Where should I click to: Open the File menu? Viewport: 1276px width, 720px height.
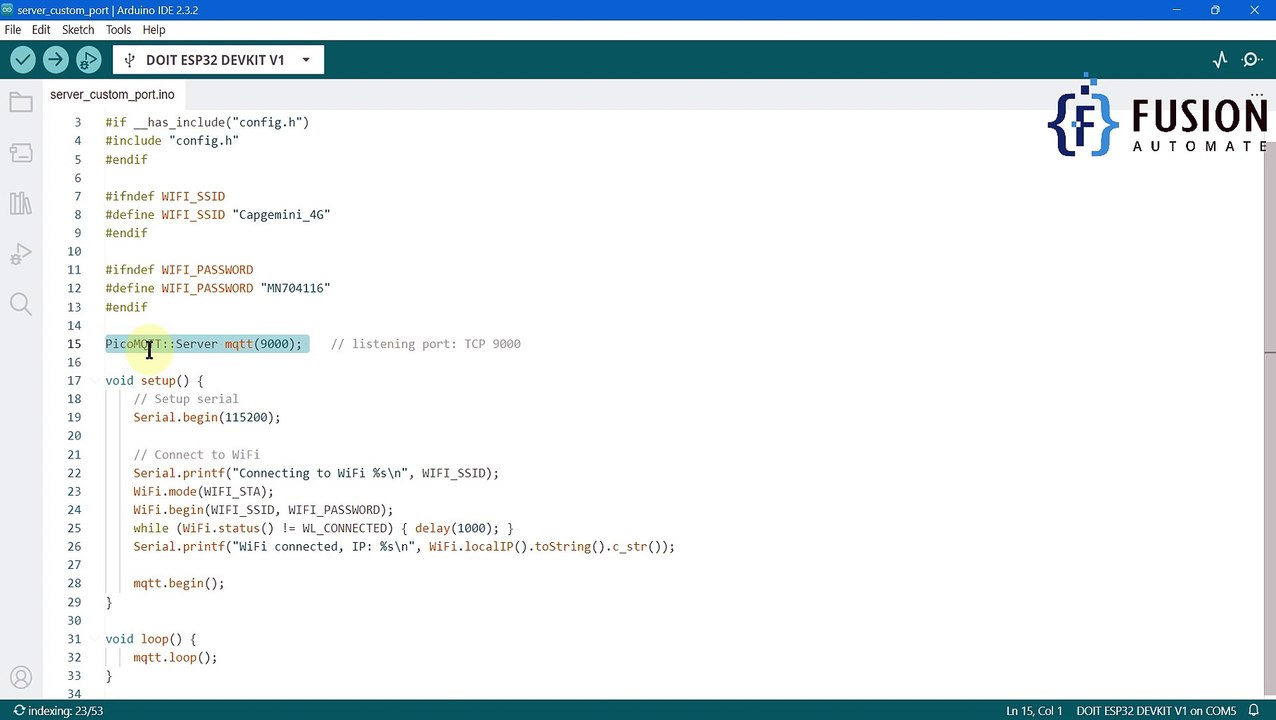13,30
